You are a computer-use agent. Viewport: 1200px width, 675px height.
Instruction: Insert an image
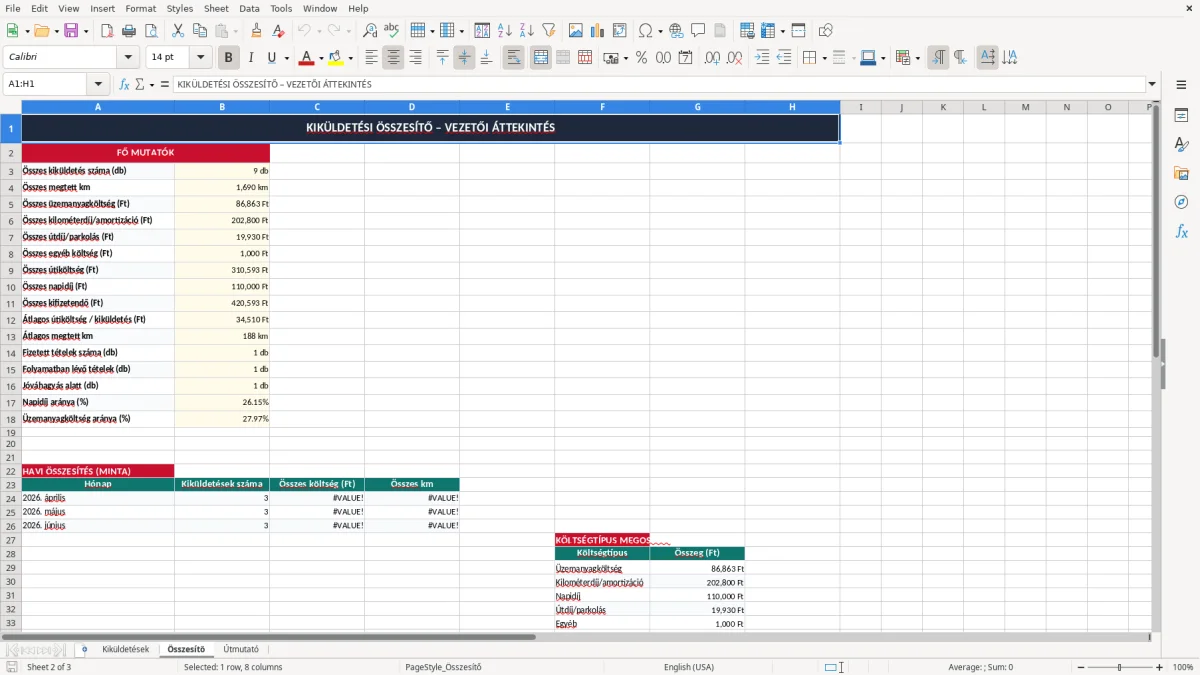coord(577,31)
